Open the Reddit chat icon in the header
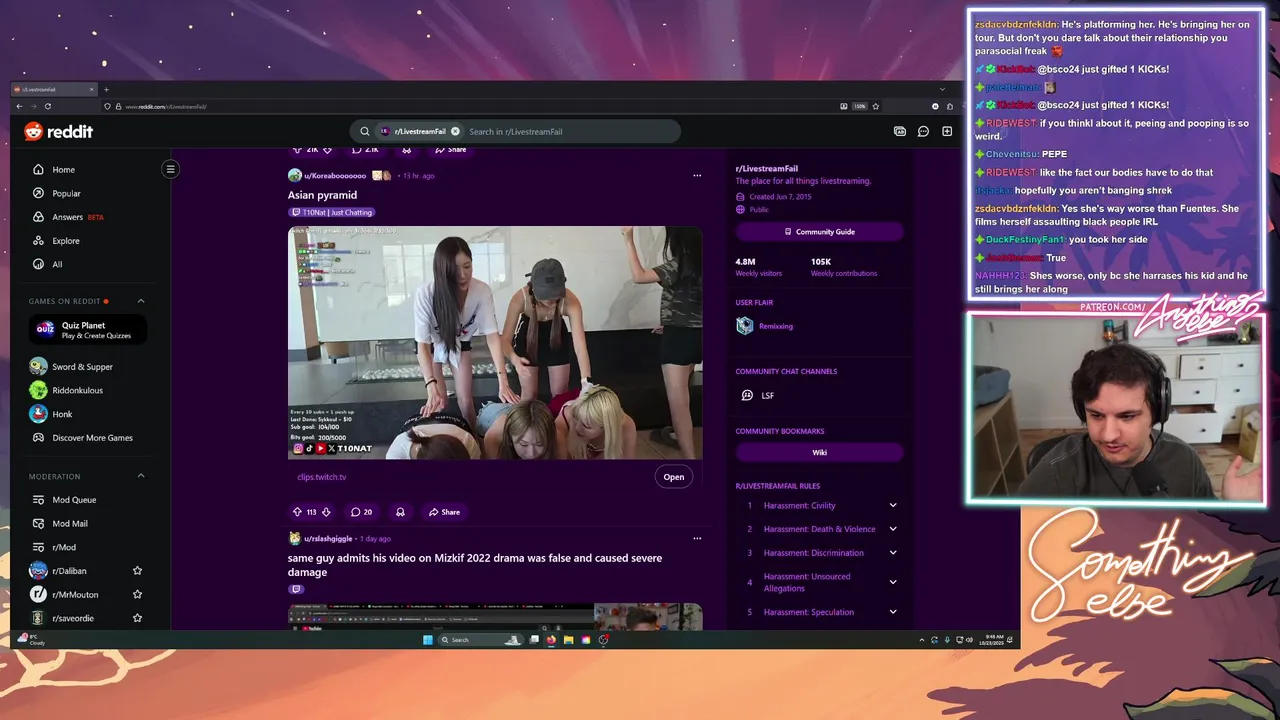Screen dimensions: 1280x720 point(923,131)
